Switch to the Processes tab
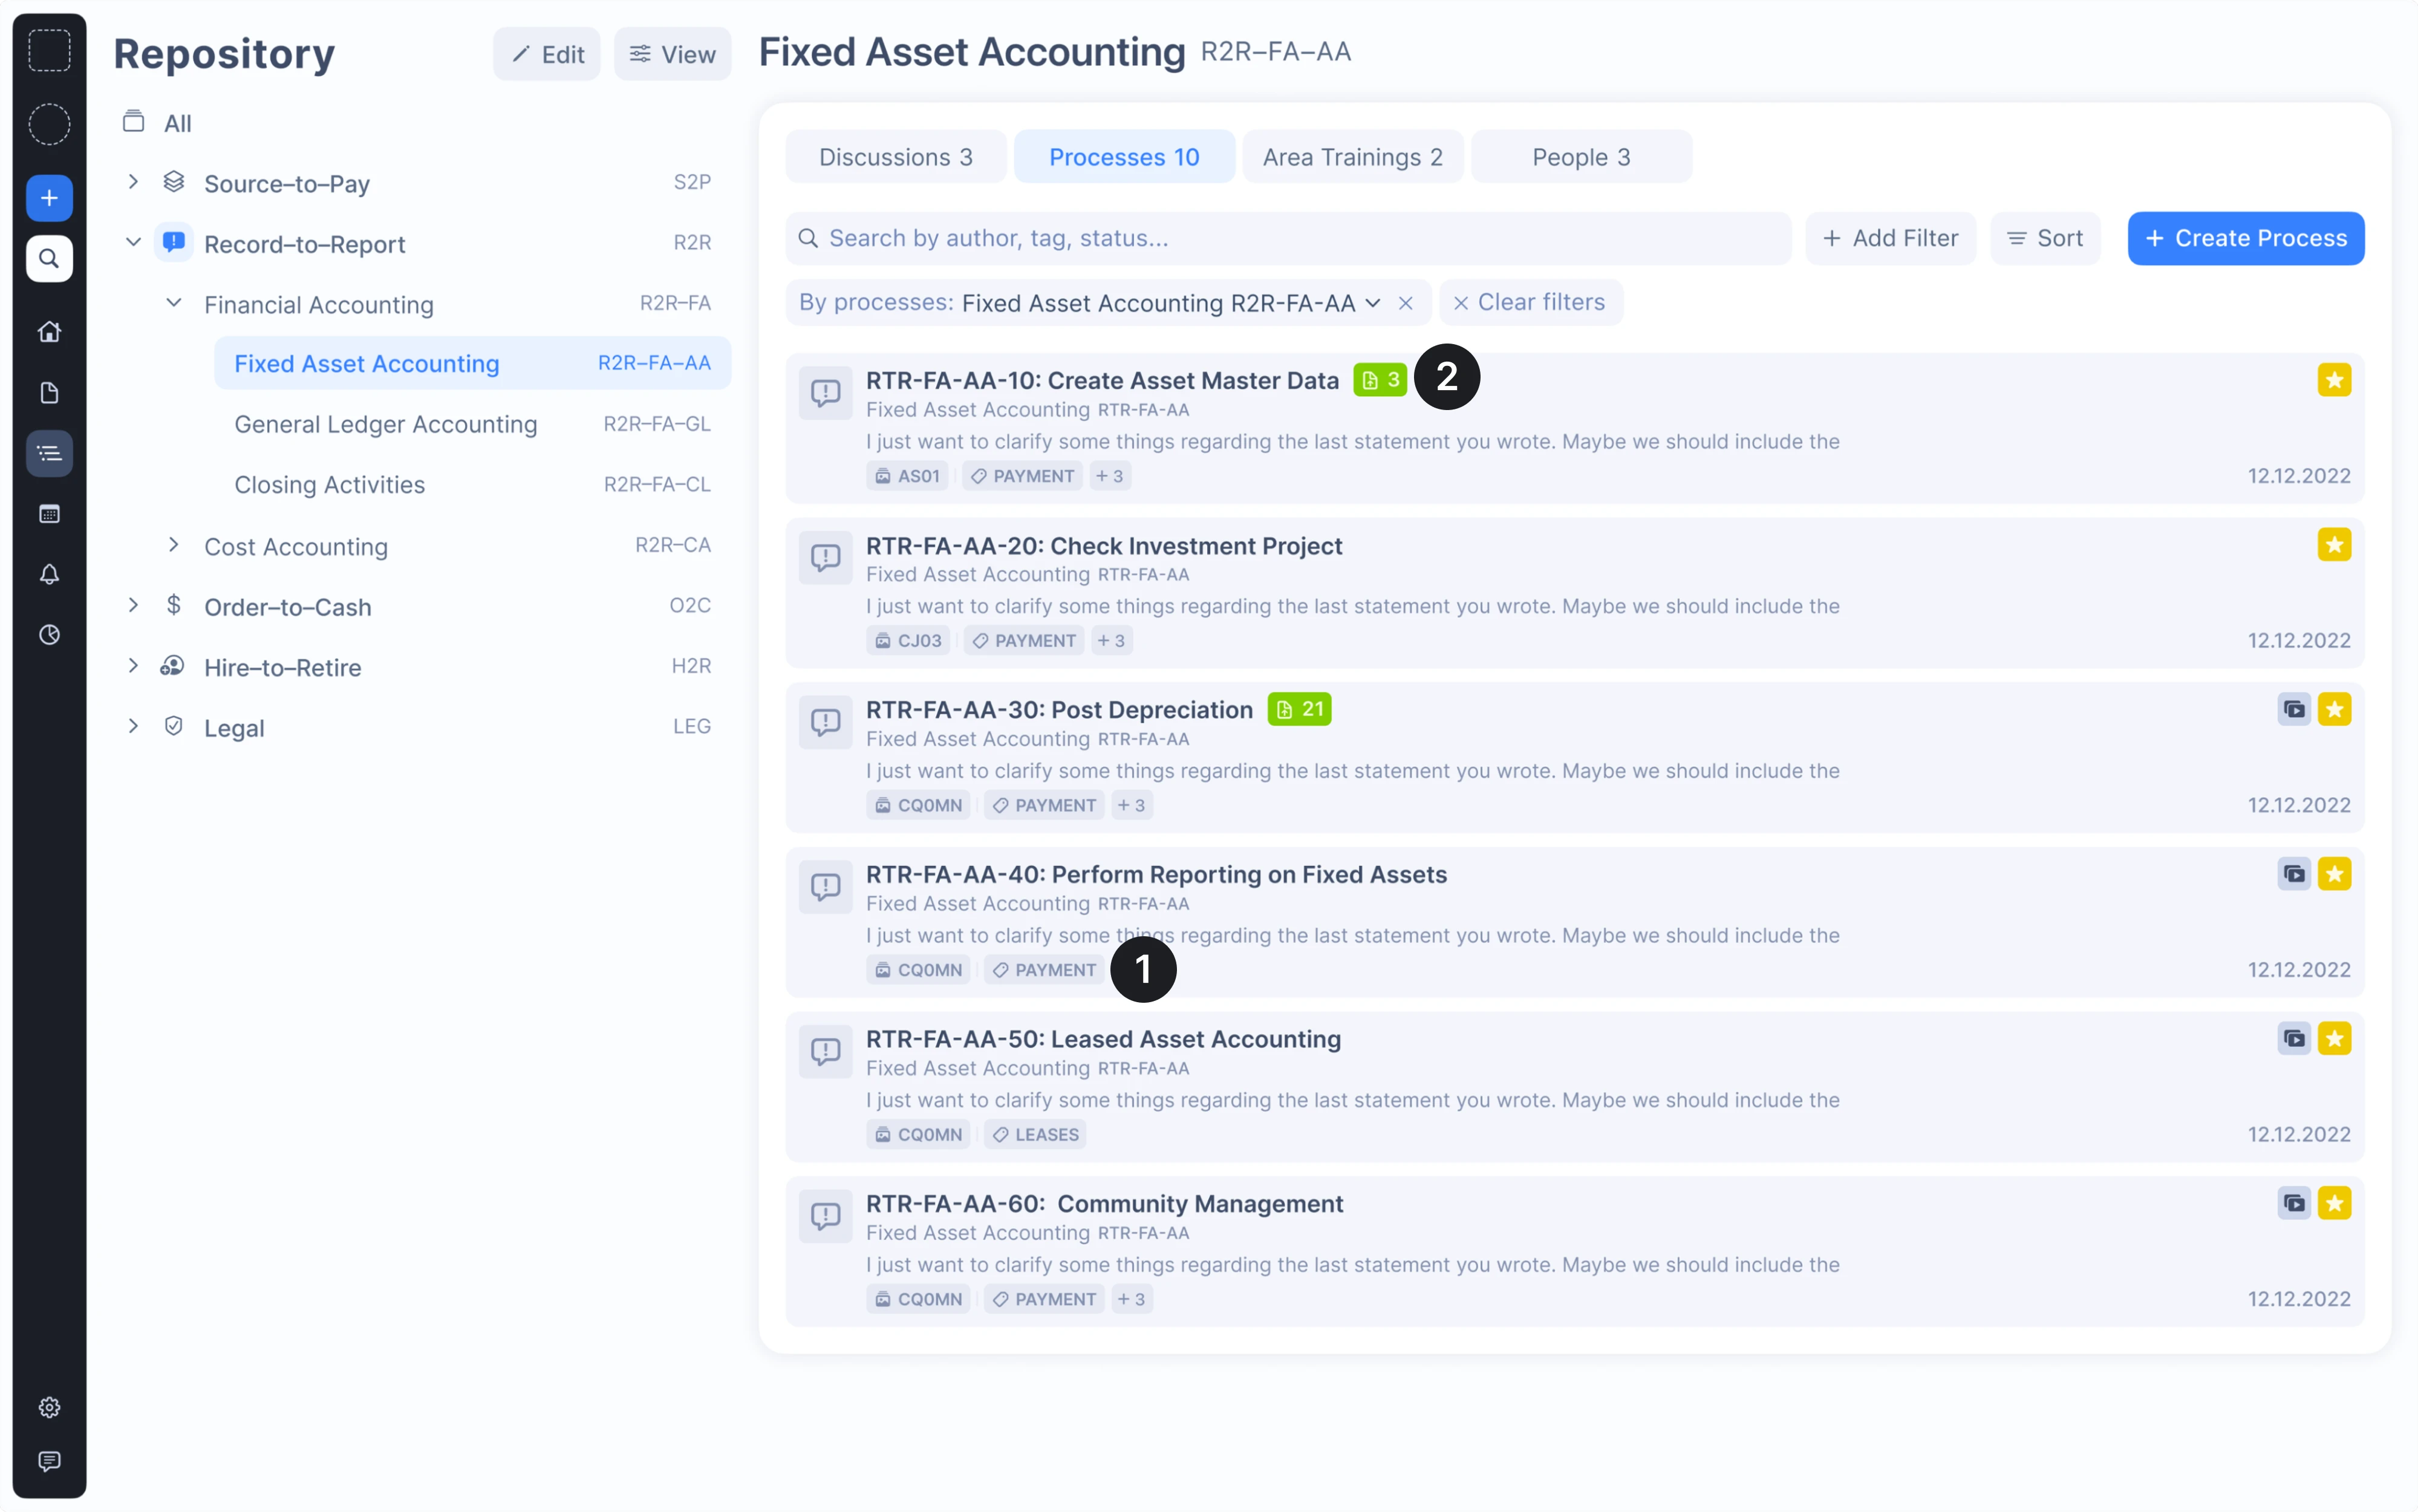The height and width of the screenshot is (1512, 2418). [1124, 157]
